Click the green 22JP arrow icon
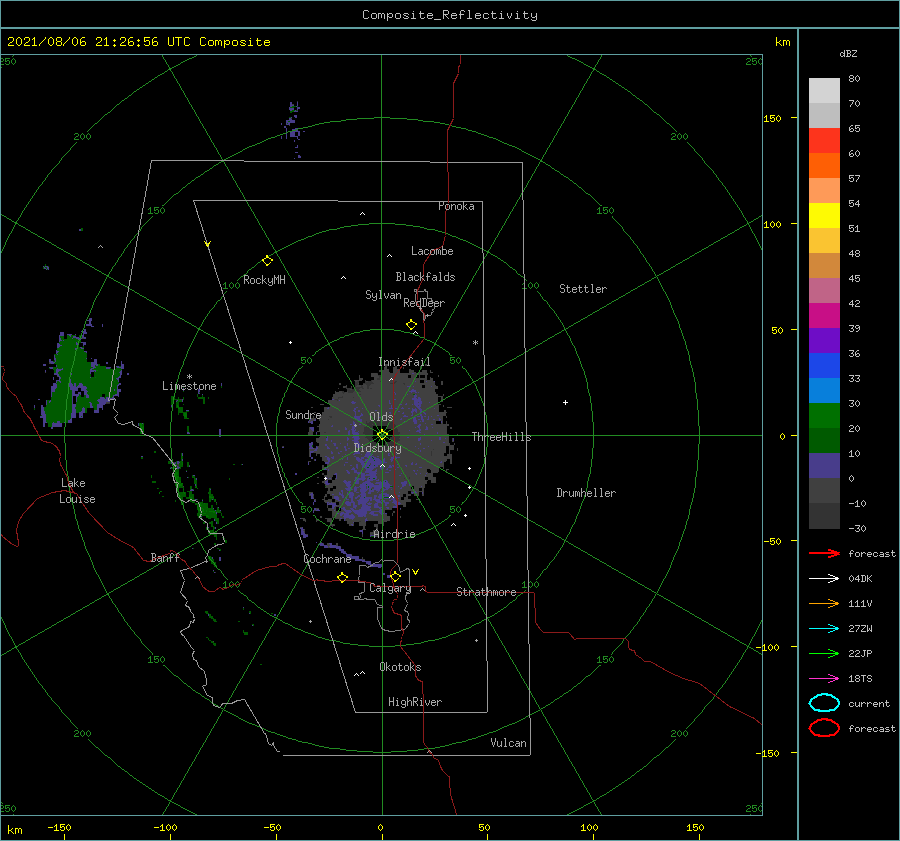Viewport: 900px width, 841px height. point(824,653)
